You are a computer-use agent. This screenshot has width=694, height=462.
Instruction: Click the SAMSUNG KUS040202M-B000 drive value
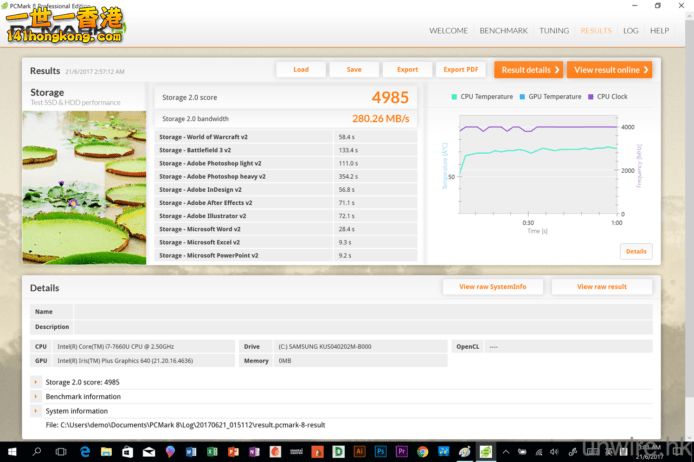pyautogui.click(x=325, y=346)
